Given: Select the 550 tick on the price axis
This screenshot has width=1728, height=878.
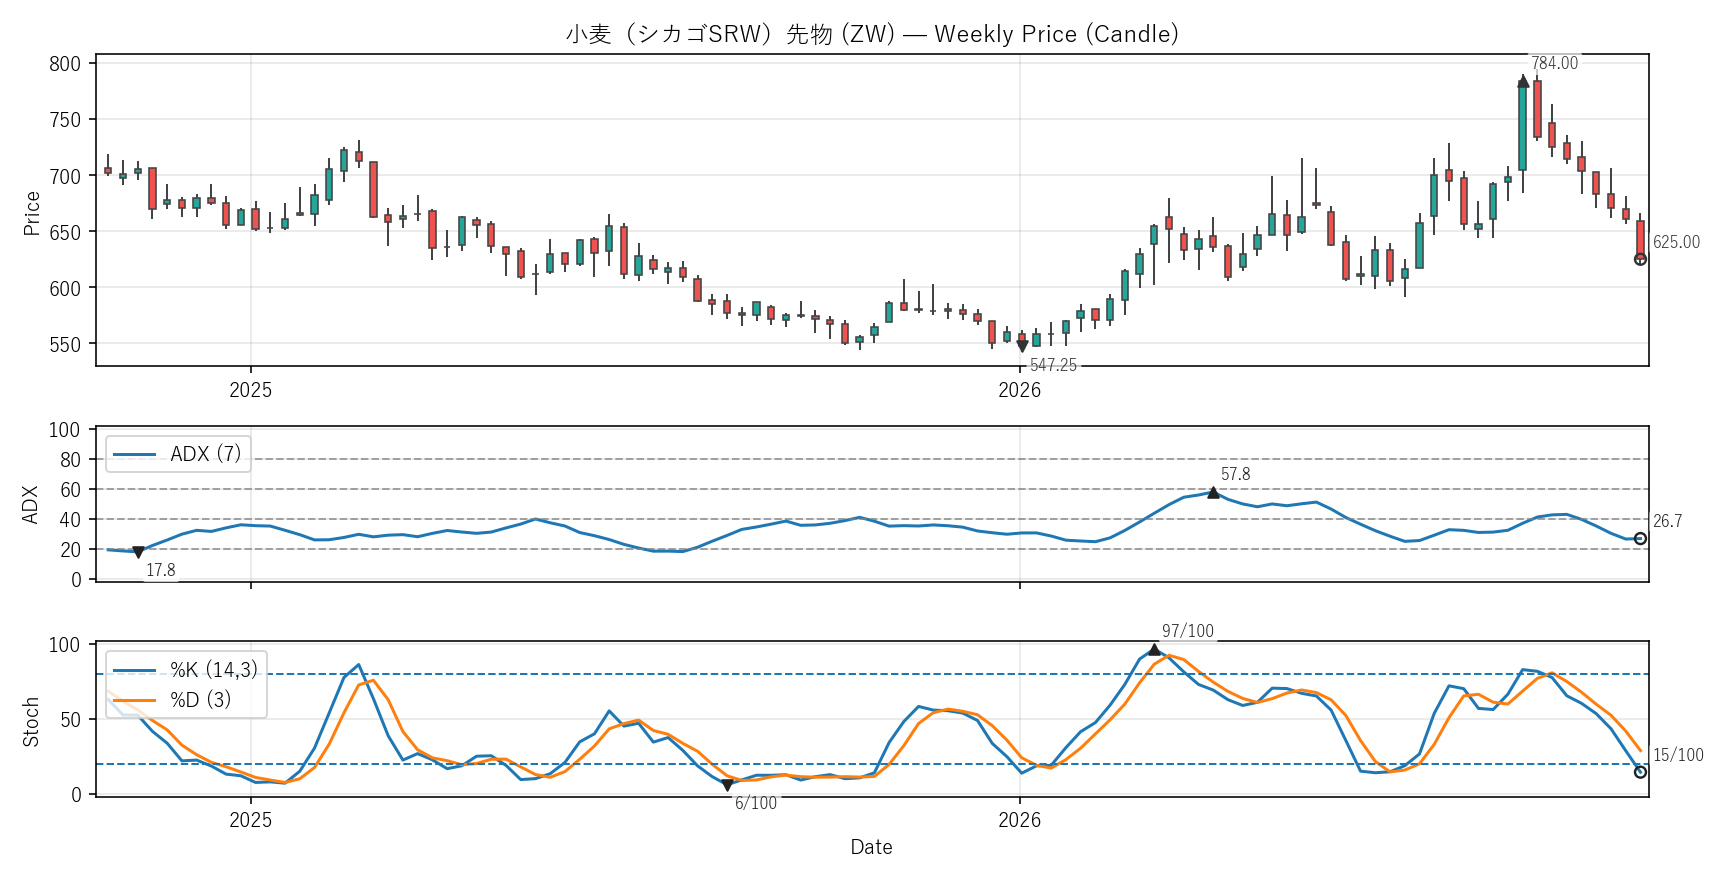Looking at the screenshot, I should coord(65,344).
